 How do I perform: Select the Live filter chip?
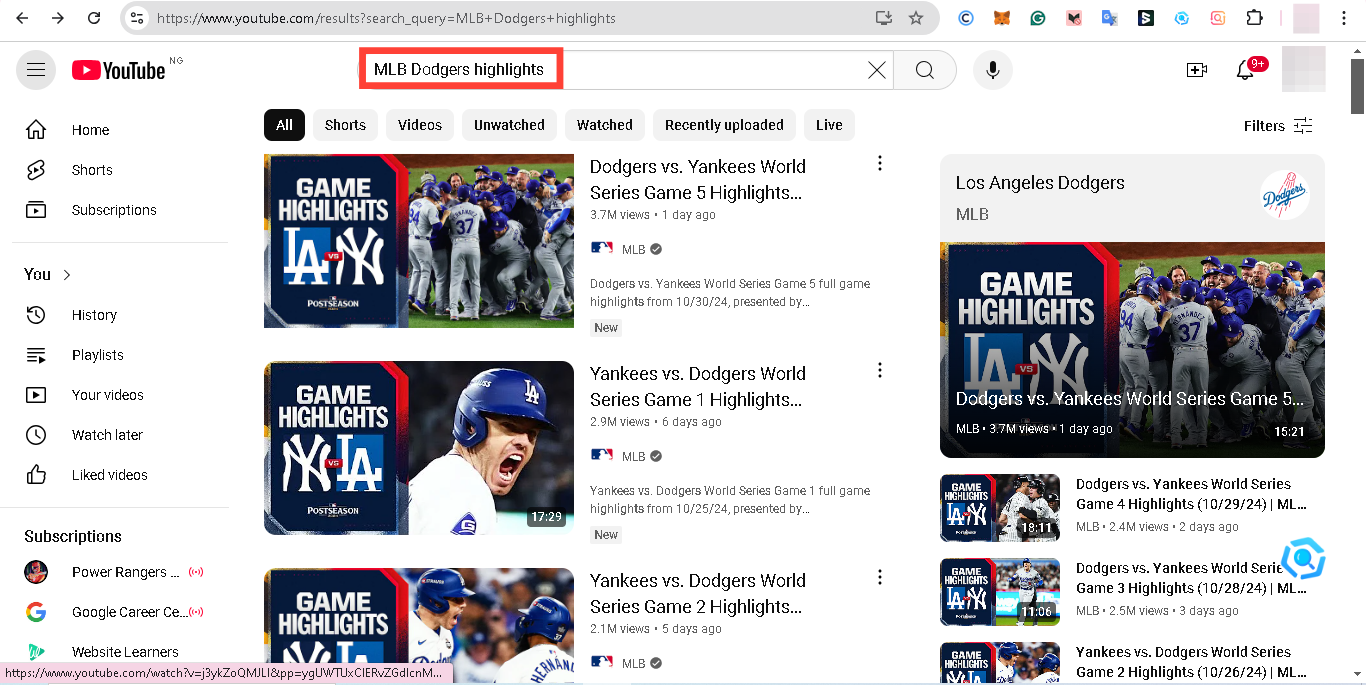829,125
